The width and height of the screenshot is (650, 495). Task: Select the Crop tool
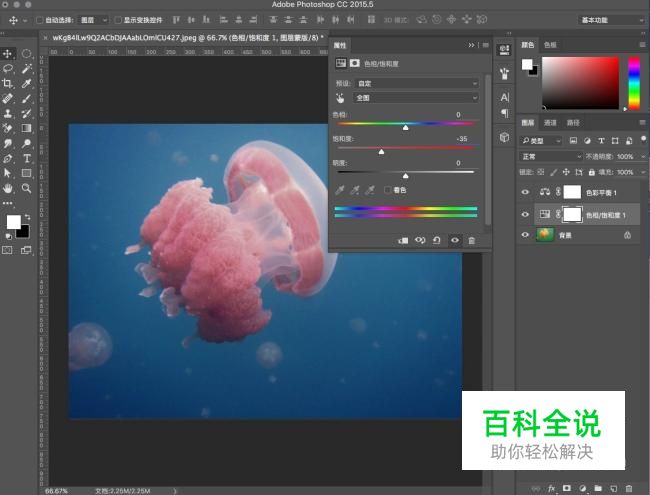(8, 84)
